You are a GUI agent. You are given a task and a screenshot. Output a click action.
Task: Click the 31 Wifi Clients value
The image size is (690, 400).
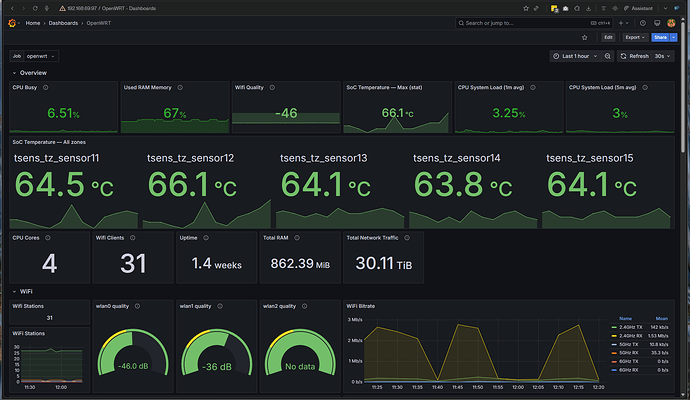[133, 264]
